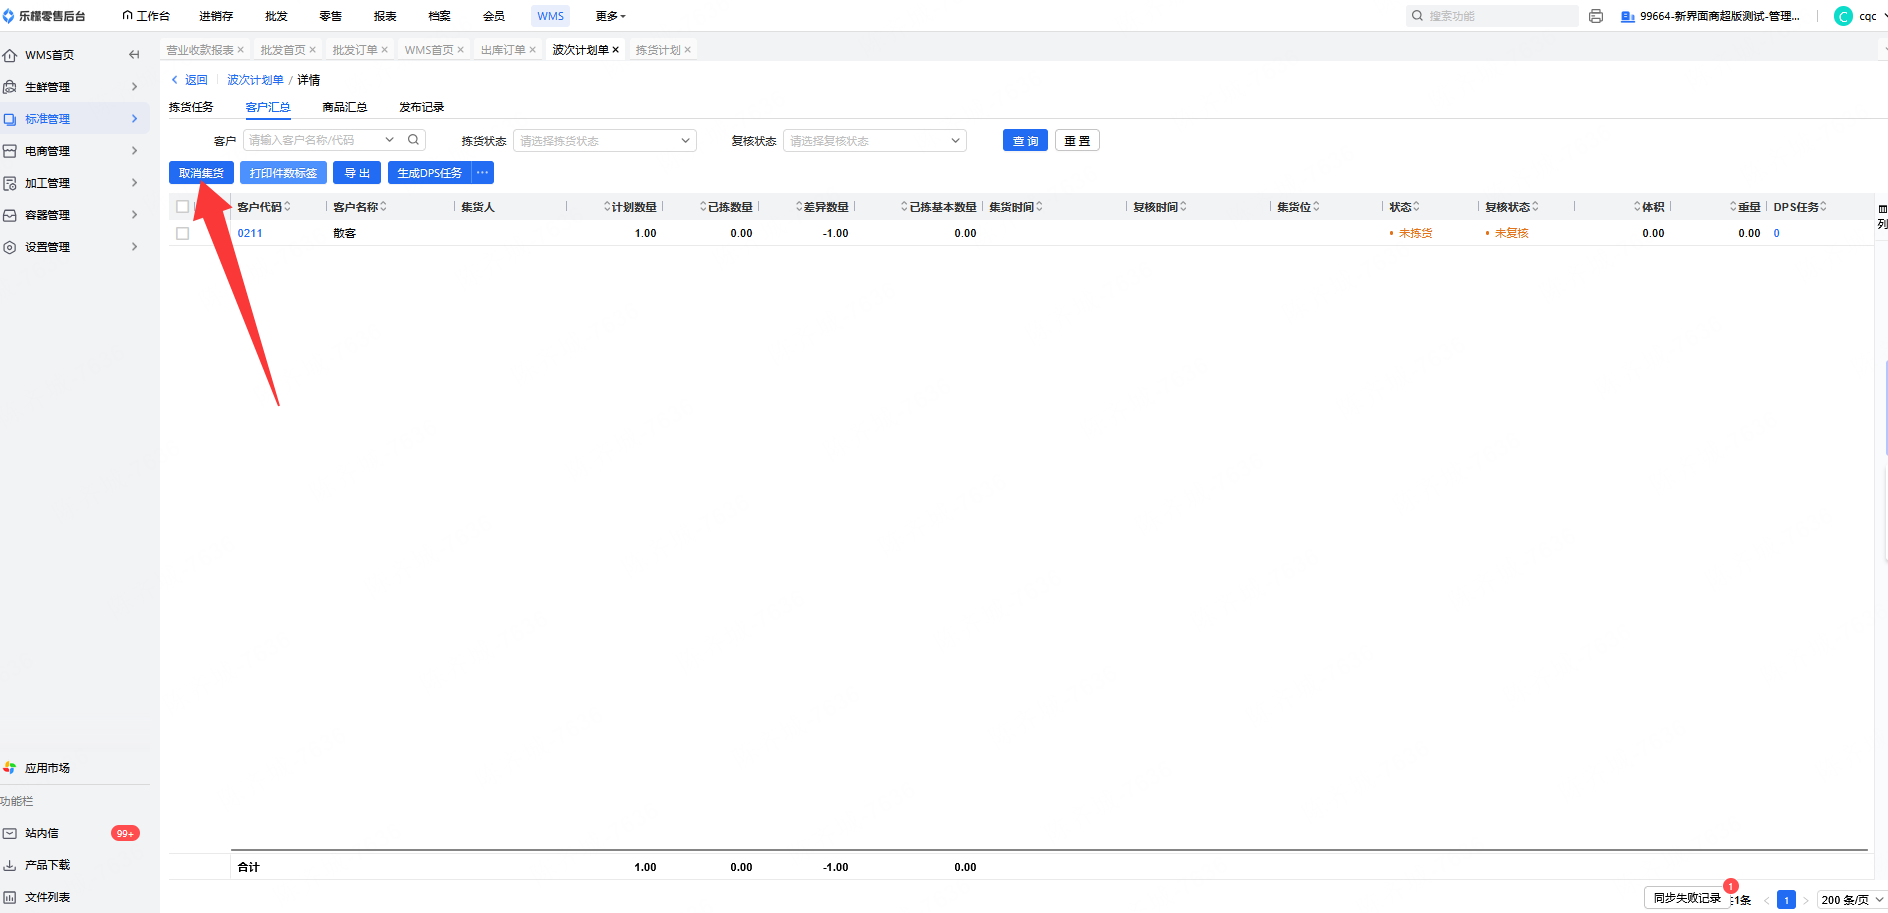1888x913 pixels.
Task: Click the WMS首页 home icon in sidebar
Action: pos(10,55)
